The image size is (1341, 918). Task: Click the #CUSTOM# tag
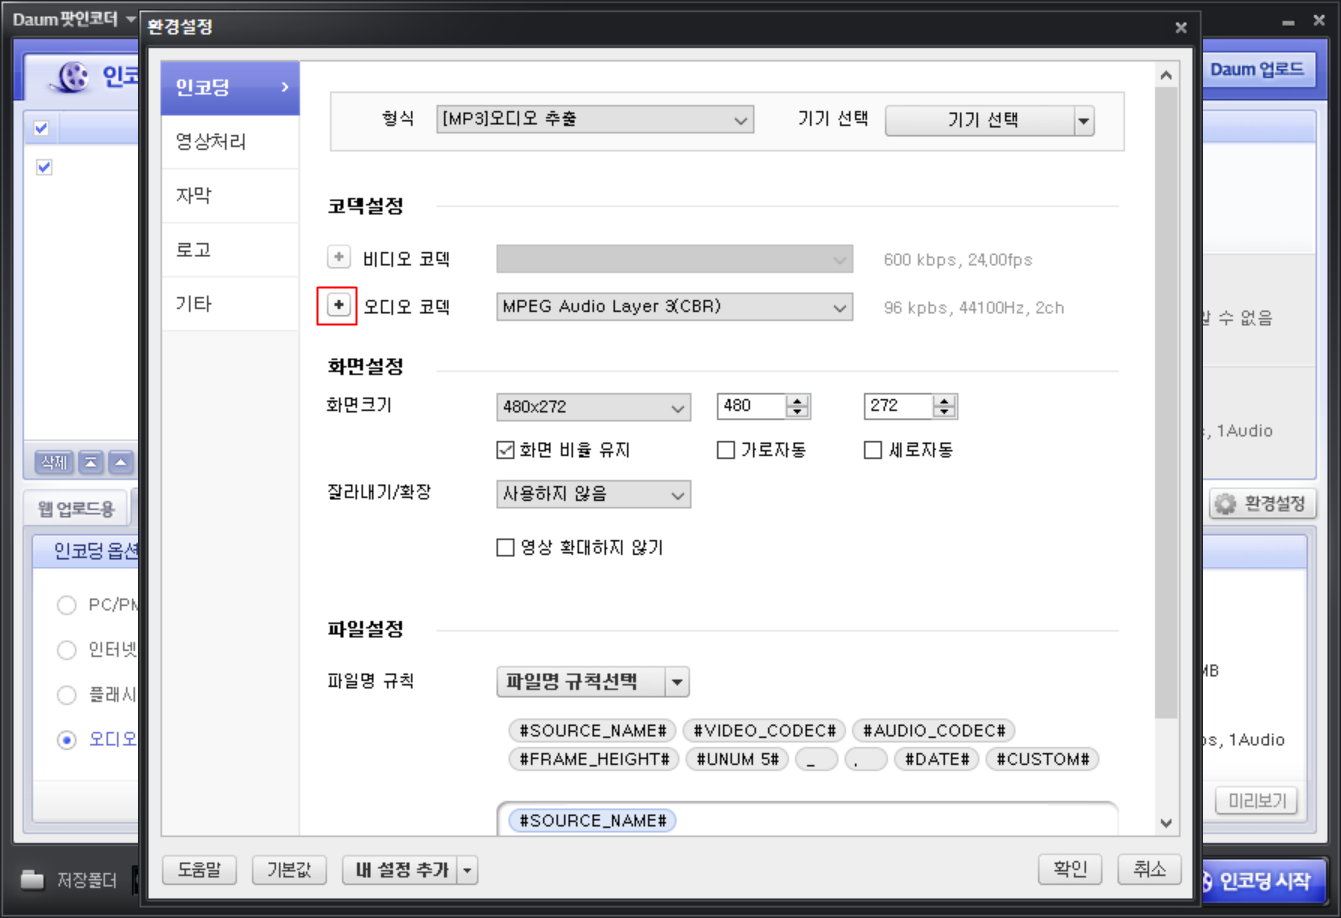point(1042,759)
